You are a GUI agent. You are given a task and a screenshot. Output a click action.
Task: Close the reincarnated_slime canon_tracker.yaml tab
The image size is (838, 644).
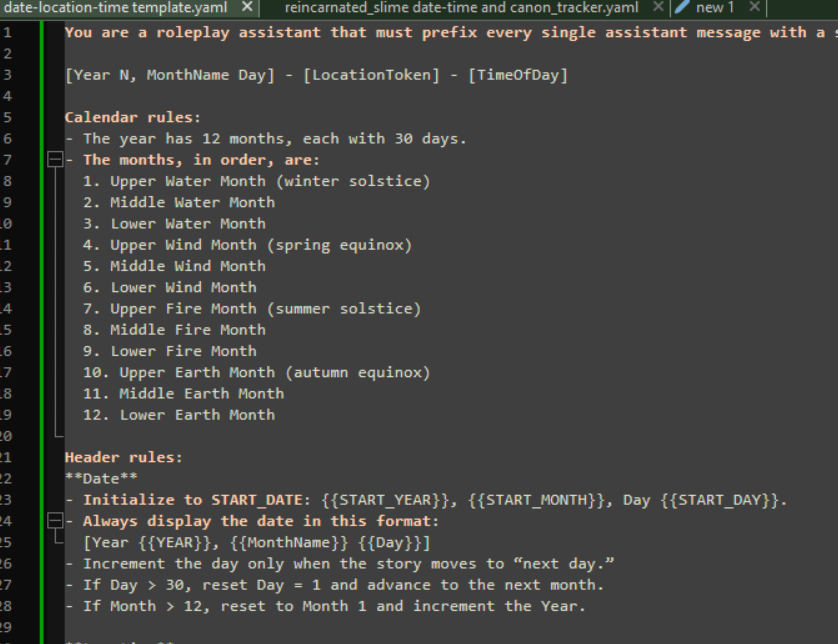pyautogui.click(x=658, y=7)
